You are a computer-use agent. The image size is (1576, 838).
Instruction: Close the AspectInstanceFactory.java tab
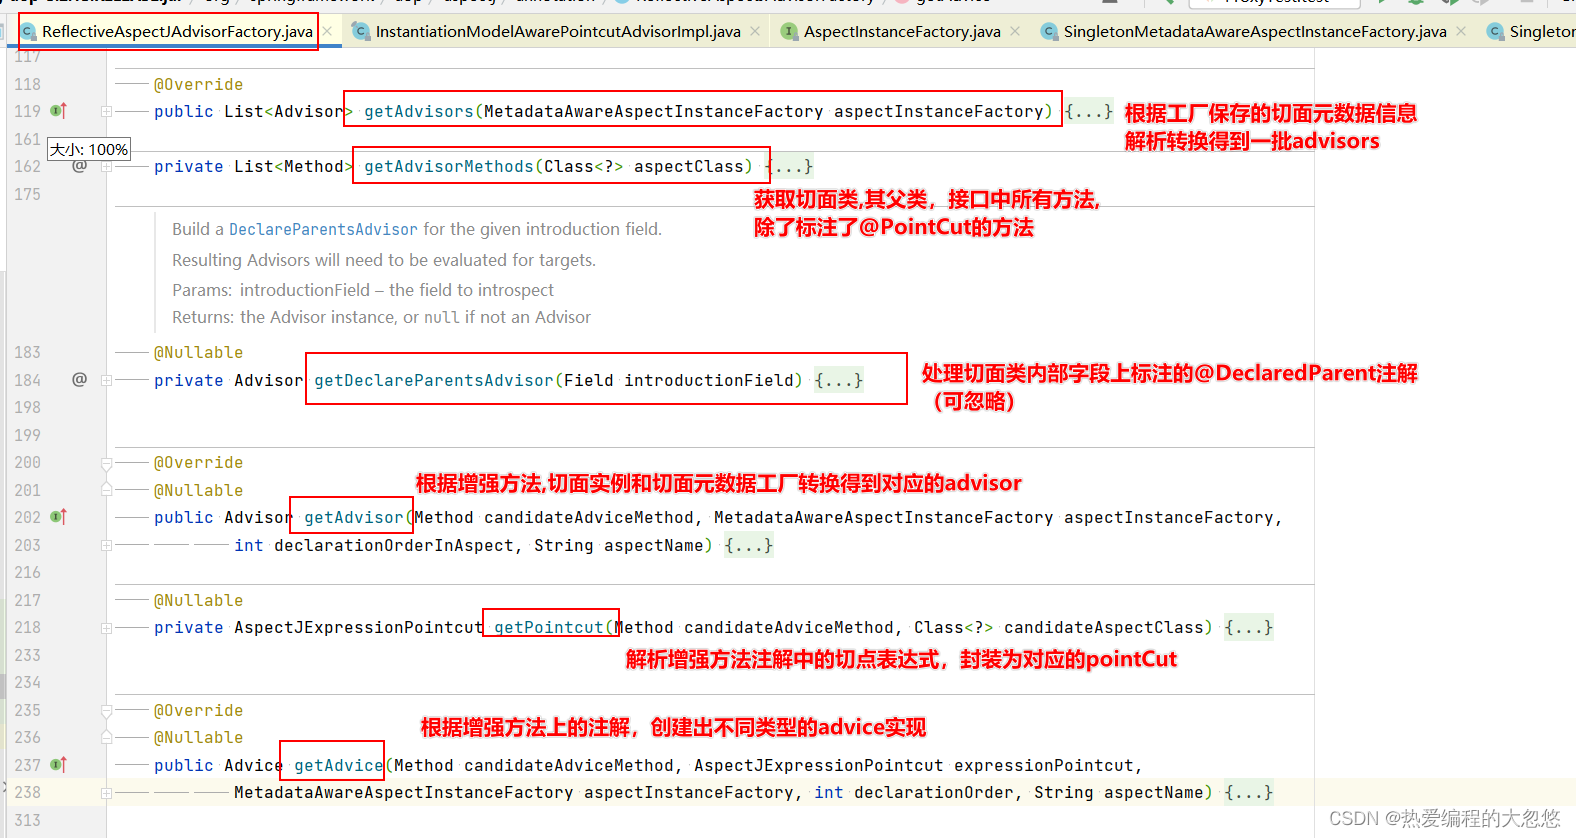[1015, 32]
